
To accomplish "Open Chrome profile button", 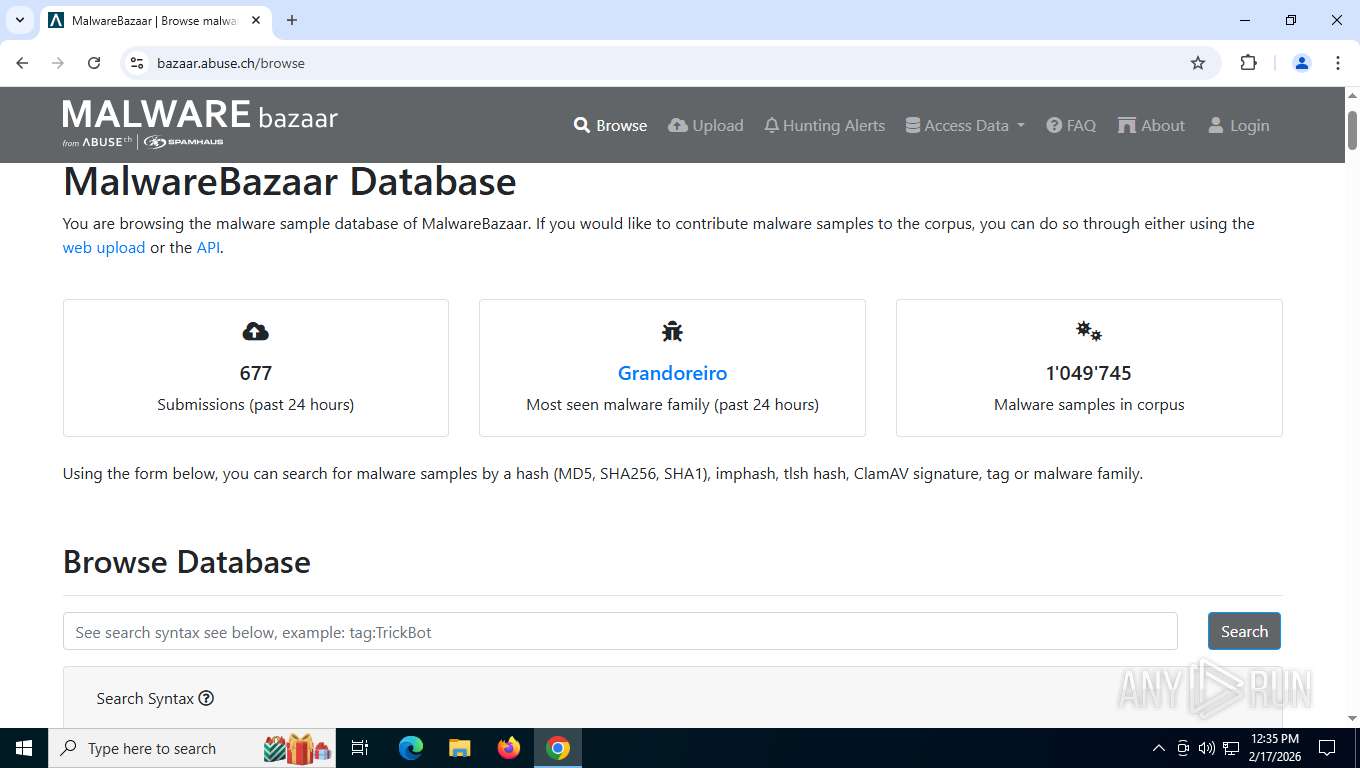I will pyautogui.click(x=1302, y=63).
